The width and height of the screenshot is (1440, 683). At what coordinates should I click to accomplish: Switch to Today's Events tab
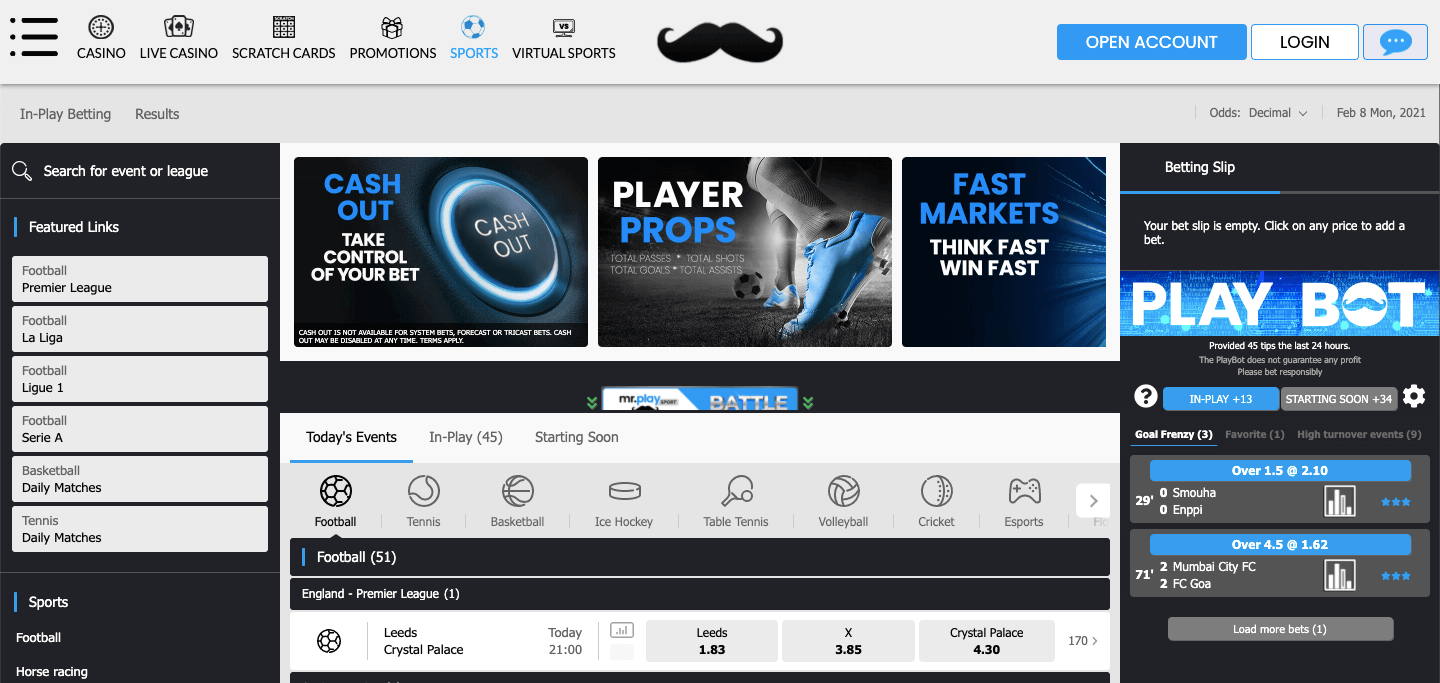click(x=351, y=438)
